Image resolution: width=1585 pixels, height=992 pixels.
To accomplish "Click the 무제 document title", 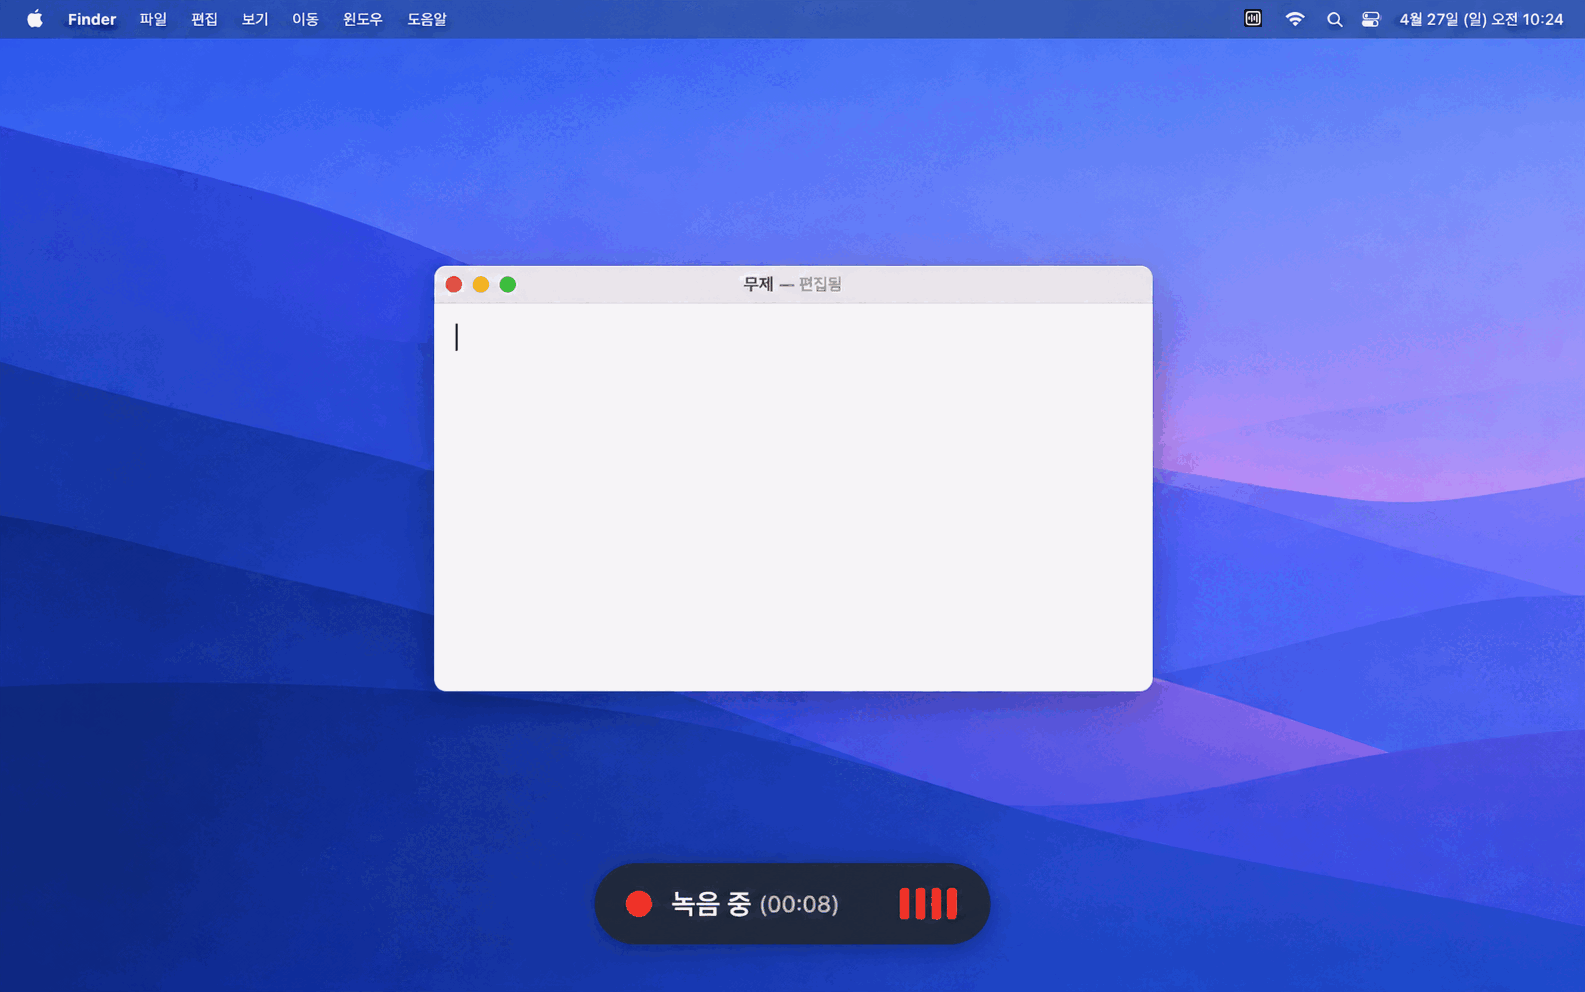I will pos(758,285).
